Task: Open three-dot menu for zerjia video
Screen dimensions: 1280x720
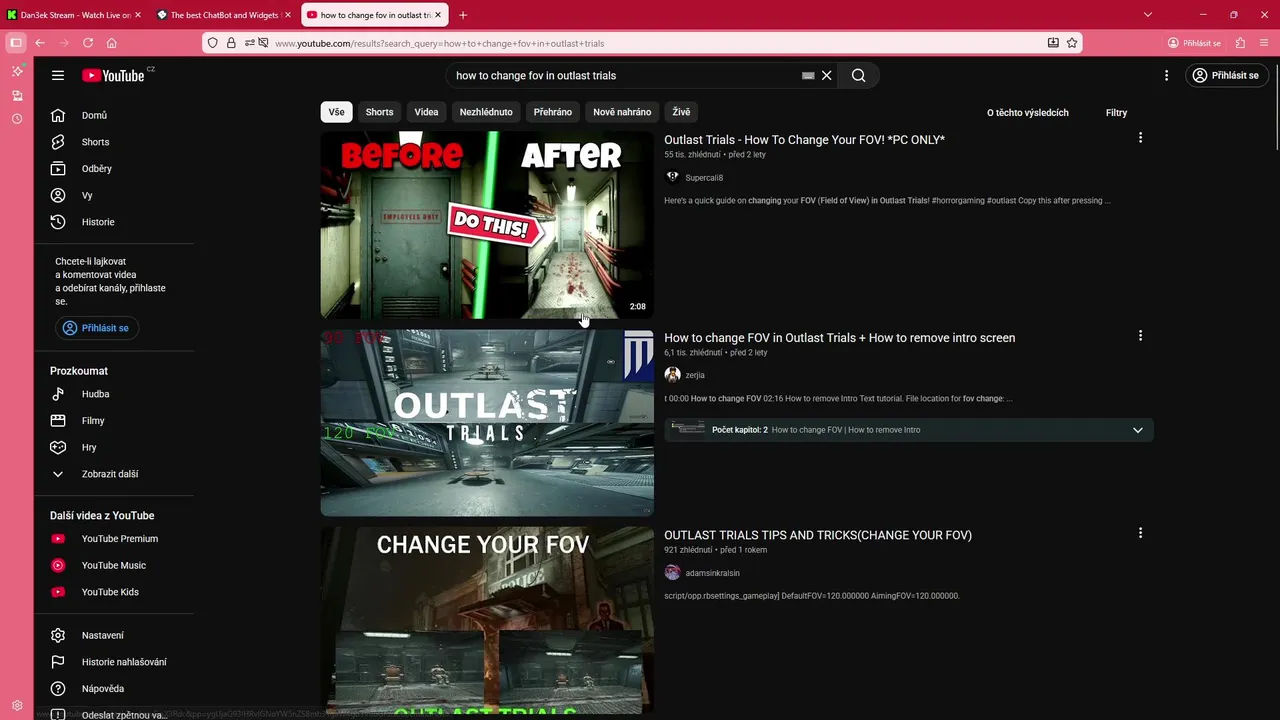Action: tap(1140, 336)
